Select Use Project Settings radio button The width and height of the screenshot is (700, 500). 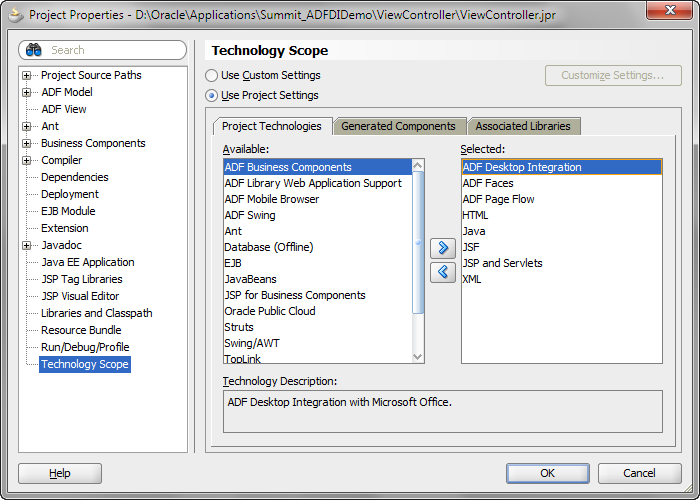[211, 96]
